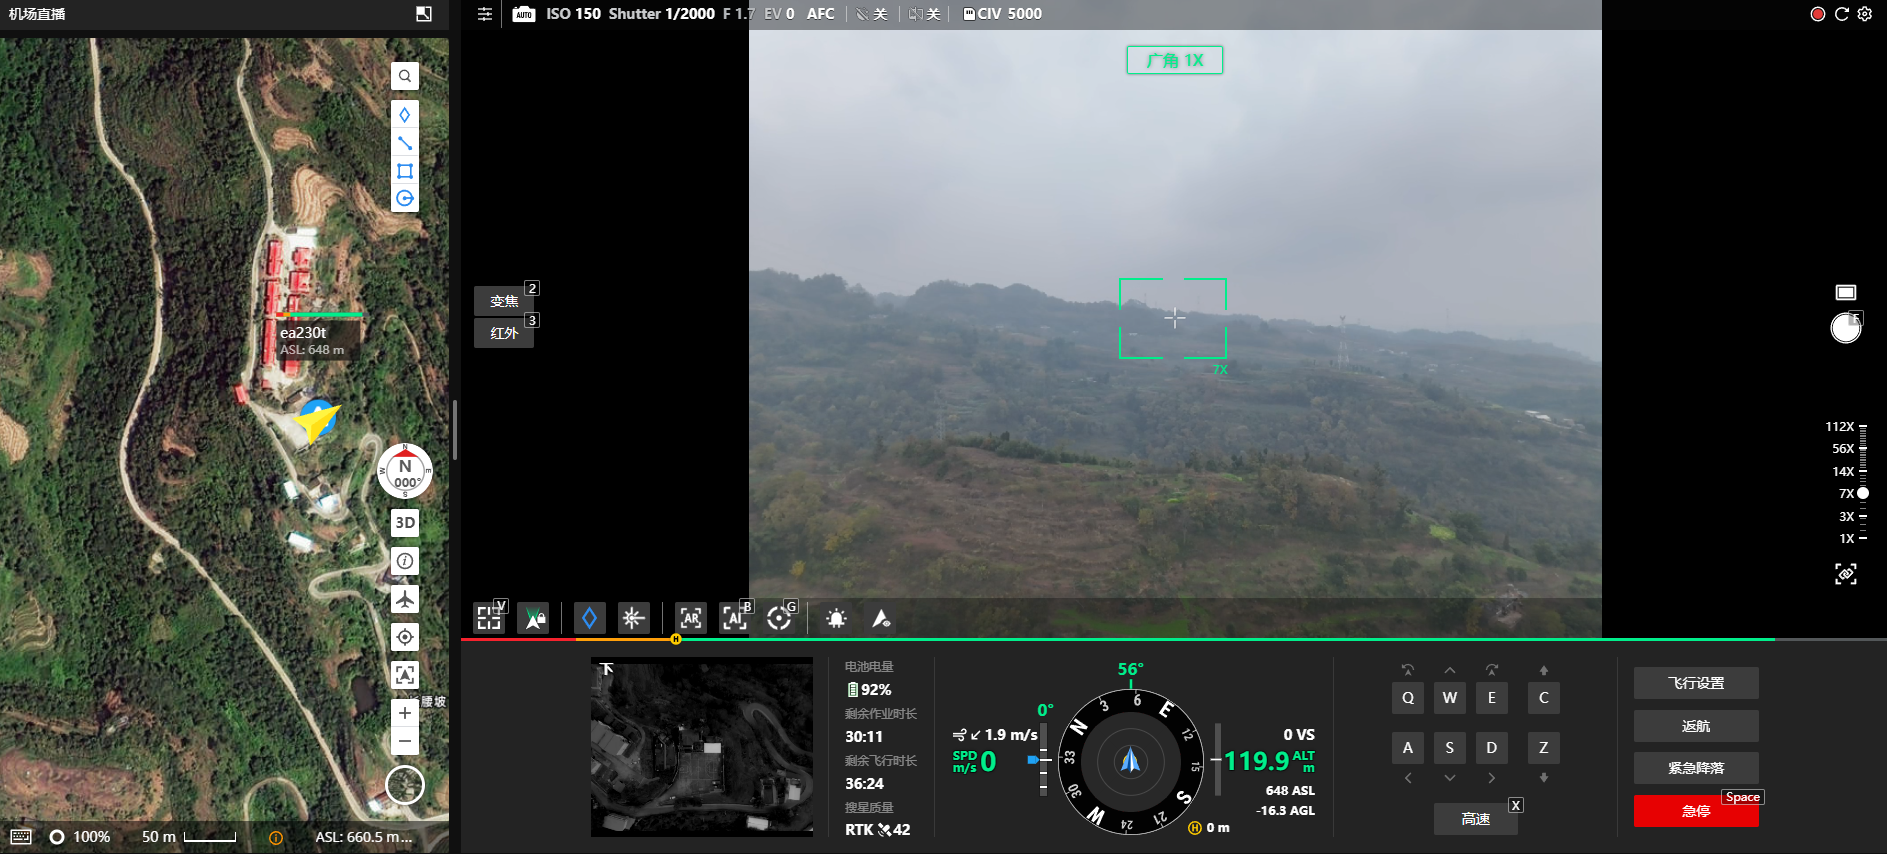Set zoom slider to 14X mark

(x=1862, y=471)
